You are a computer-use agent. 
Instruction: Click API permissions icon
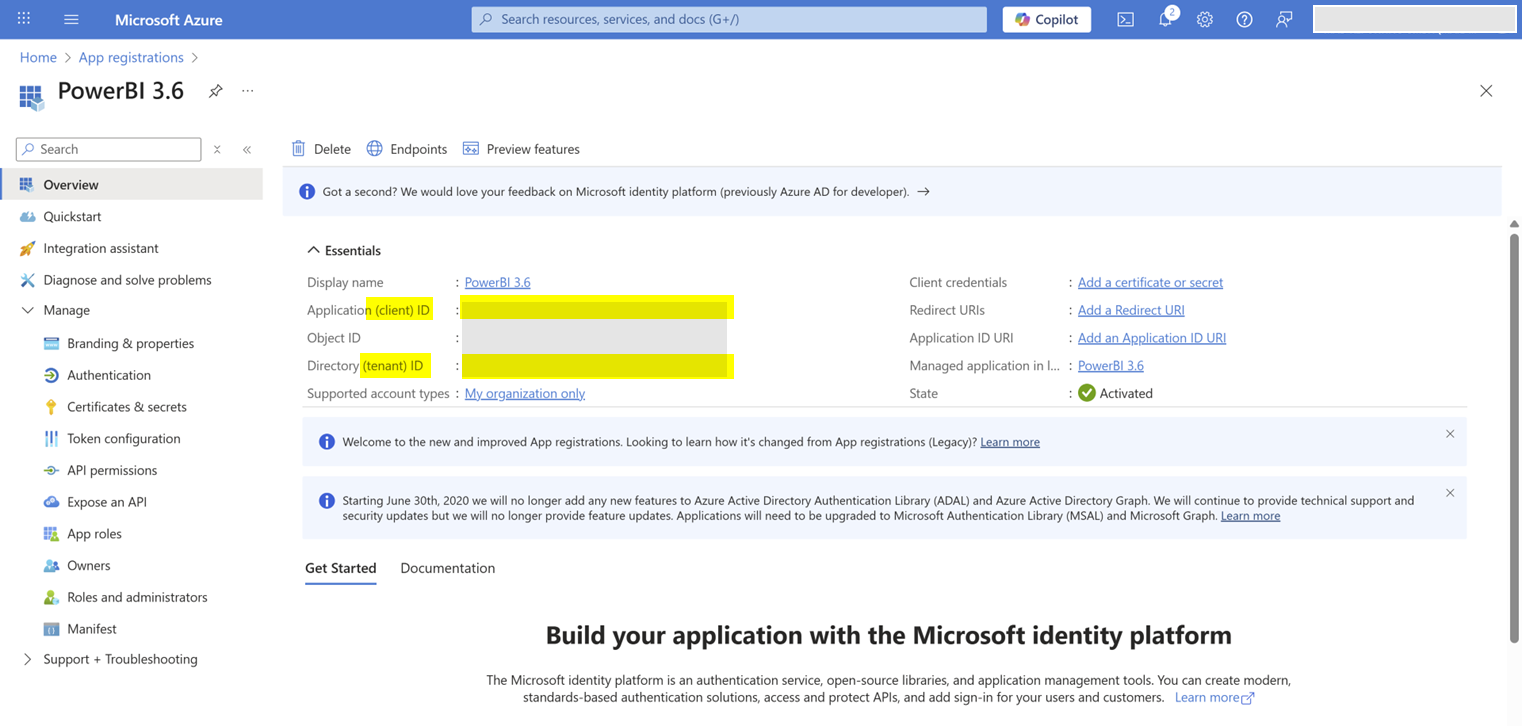(51, 470)
